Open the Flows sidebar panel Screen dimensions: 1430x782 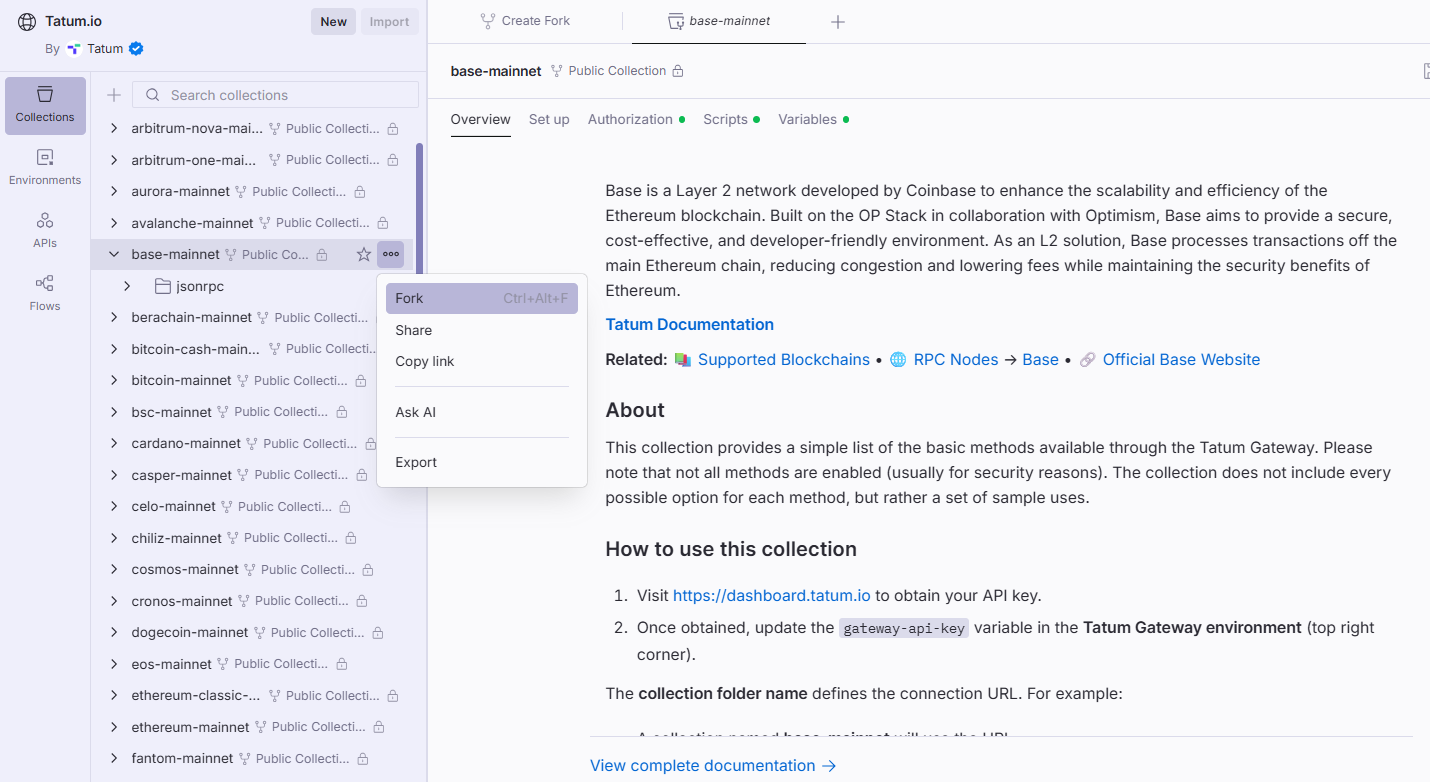click(45, 293)
